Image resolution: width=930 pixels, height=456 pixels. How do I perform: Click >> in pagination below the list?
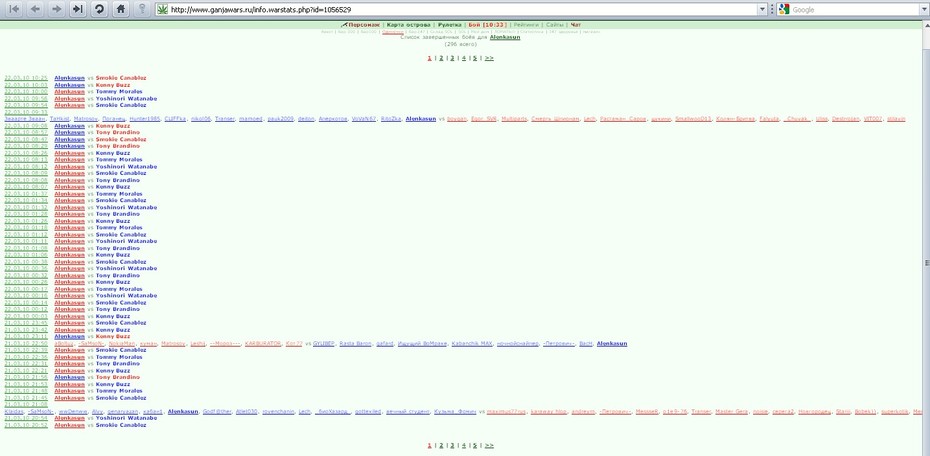coord(489,445)
